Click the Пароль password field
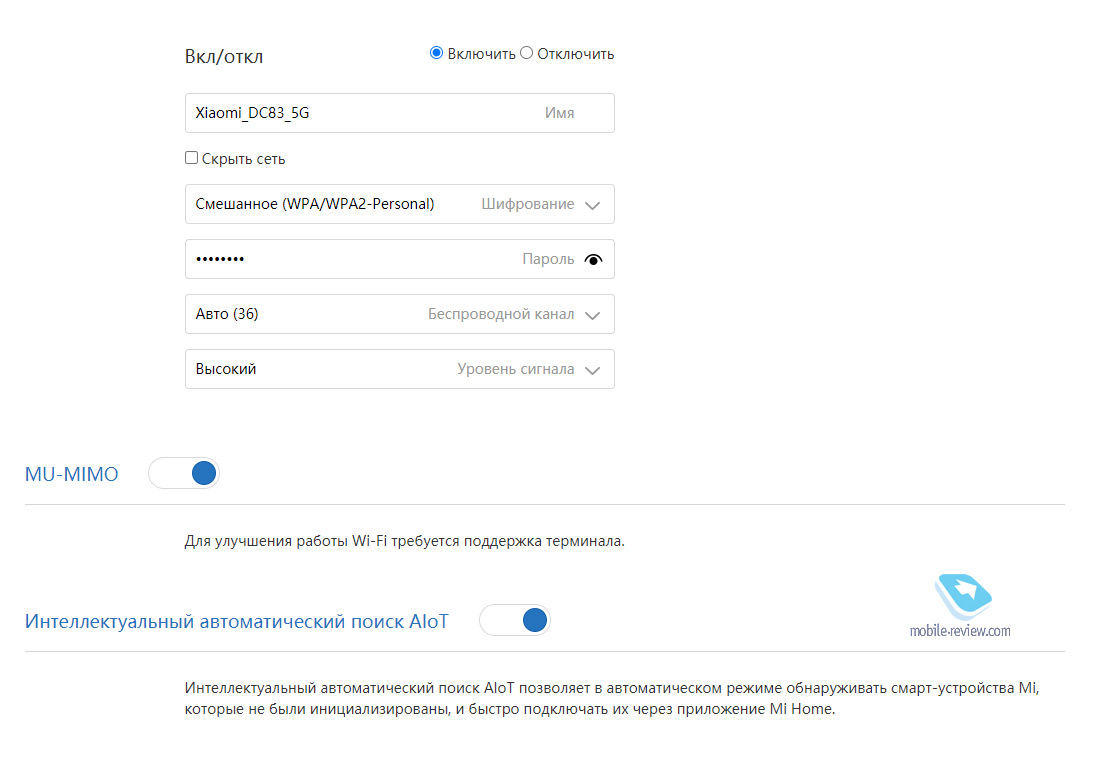 tap(400, 259)
